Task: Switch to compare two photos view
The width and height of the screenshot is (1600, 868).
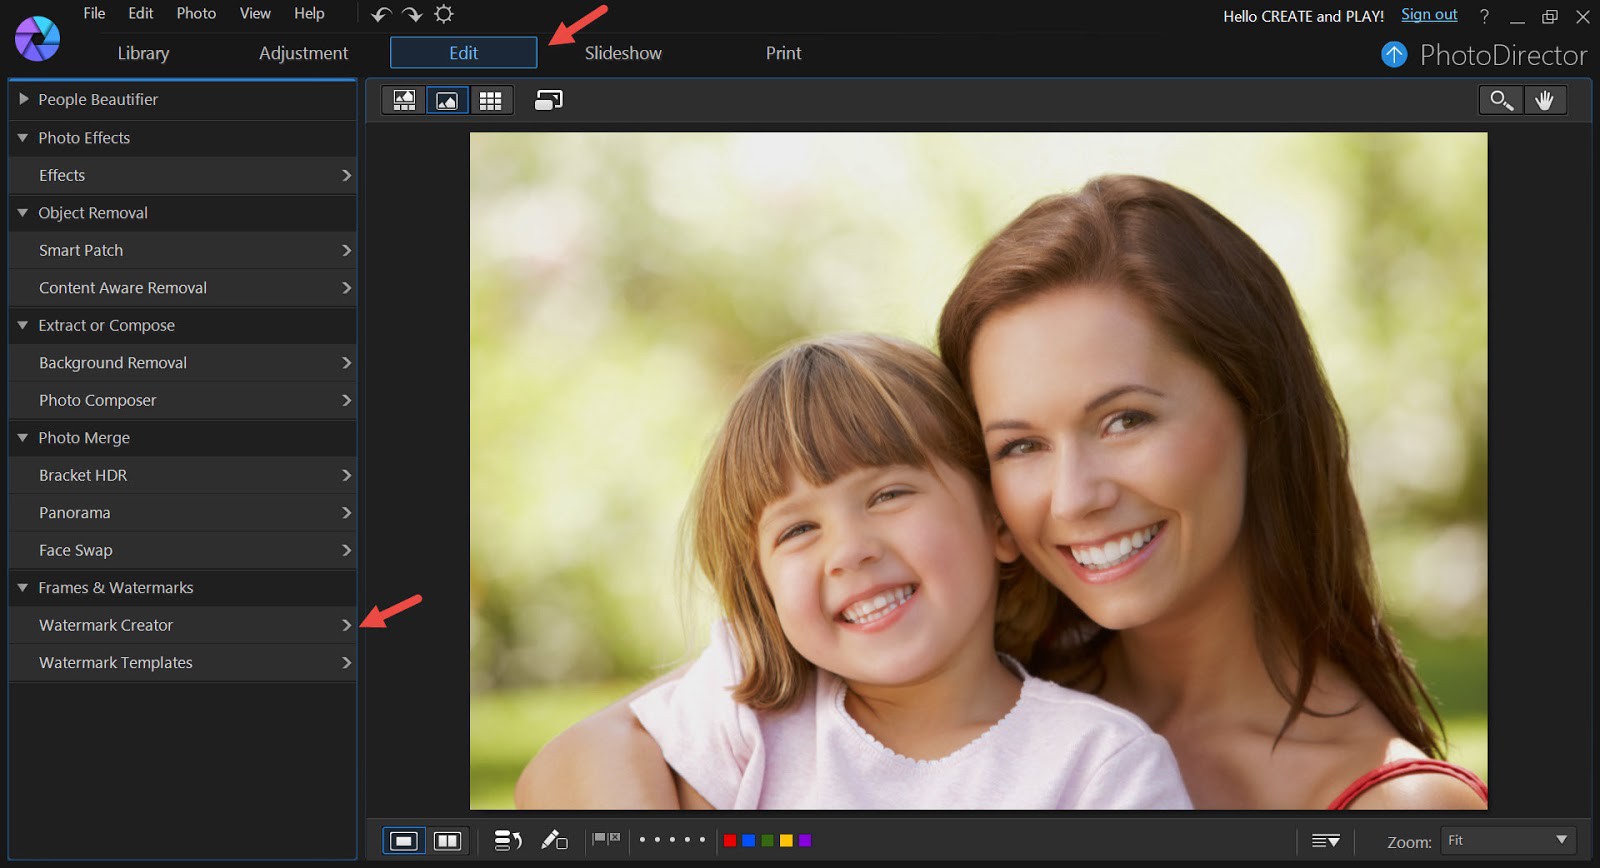Action: point(447,841)
